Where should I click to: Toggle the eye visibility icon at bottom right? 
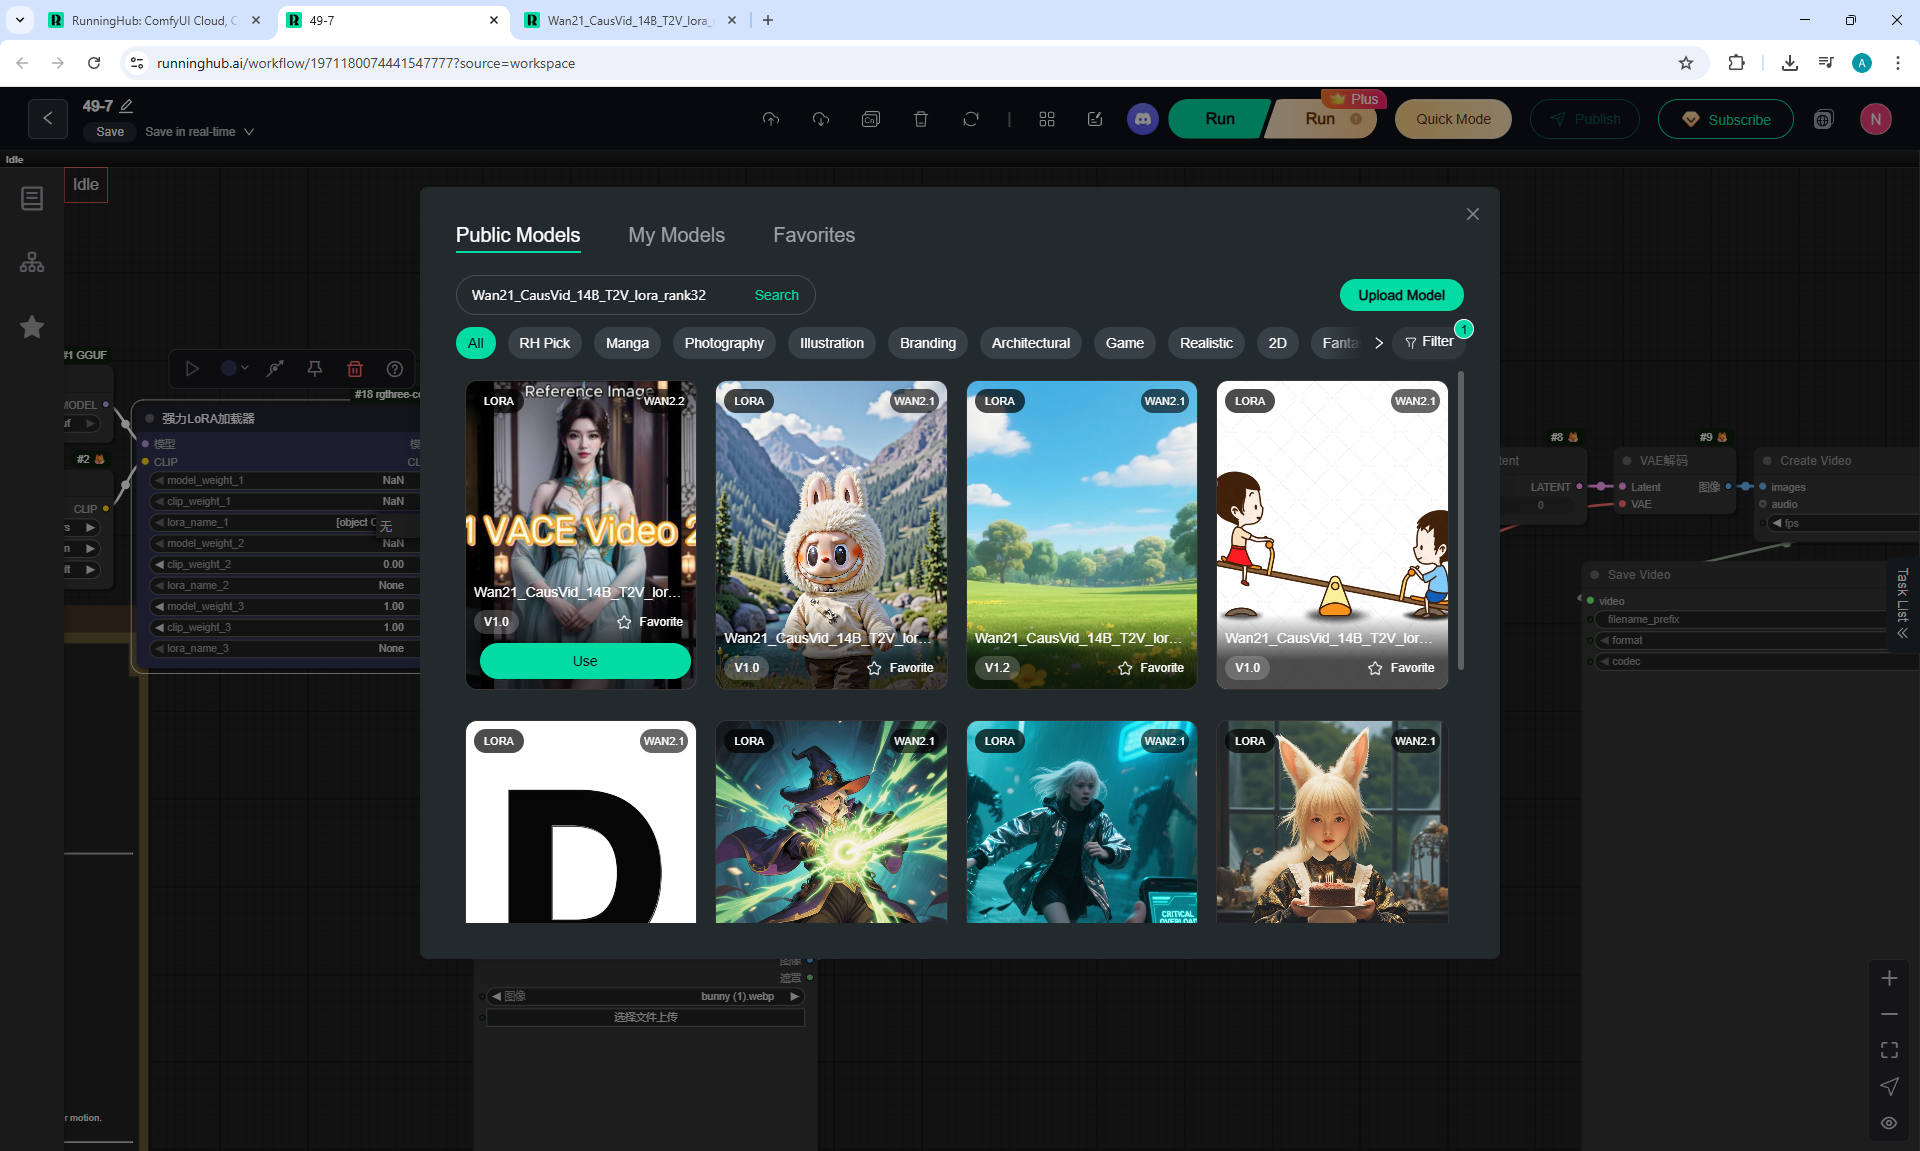[1889, 1122]
